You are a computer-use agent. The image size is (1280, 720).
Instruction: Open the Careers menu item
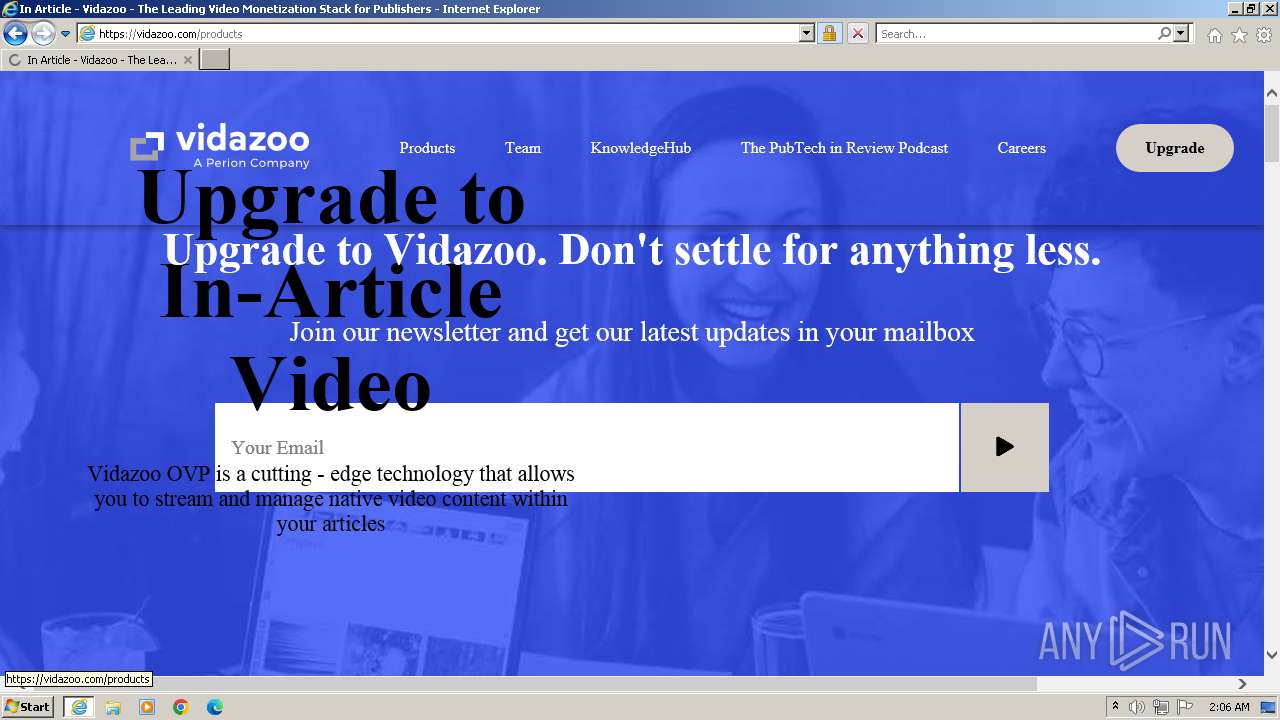1021,148
